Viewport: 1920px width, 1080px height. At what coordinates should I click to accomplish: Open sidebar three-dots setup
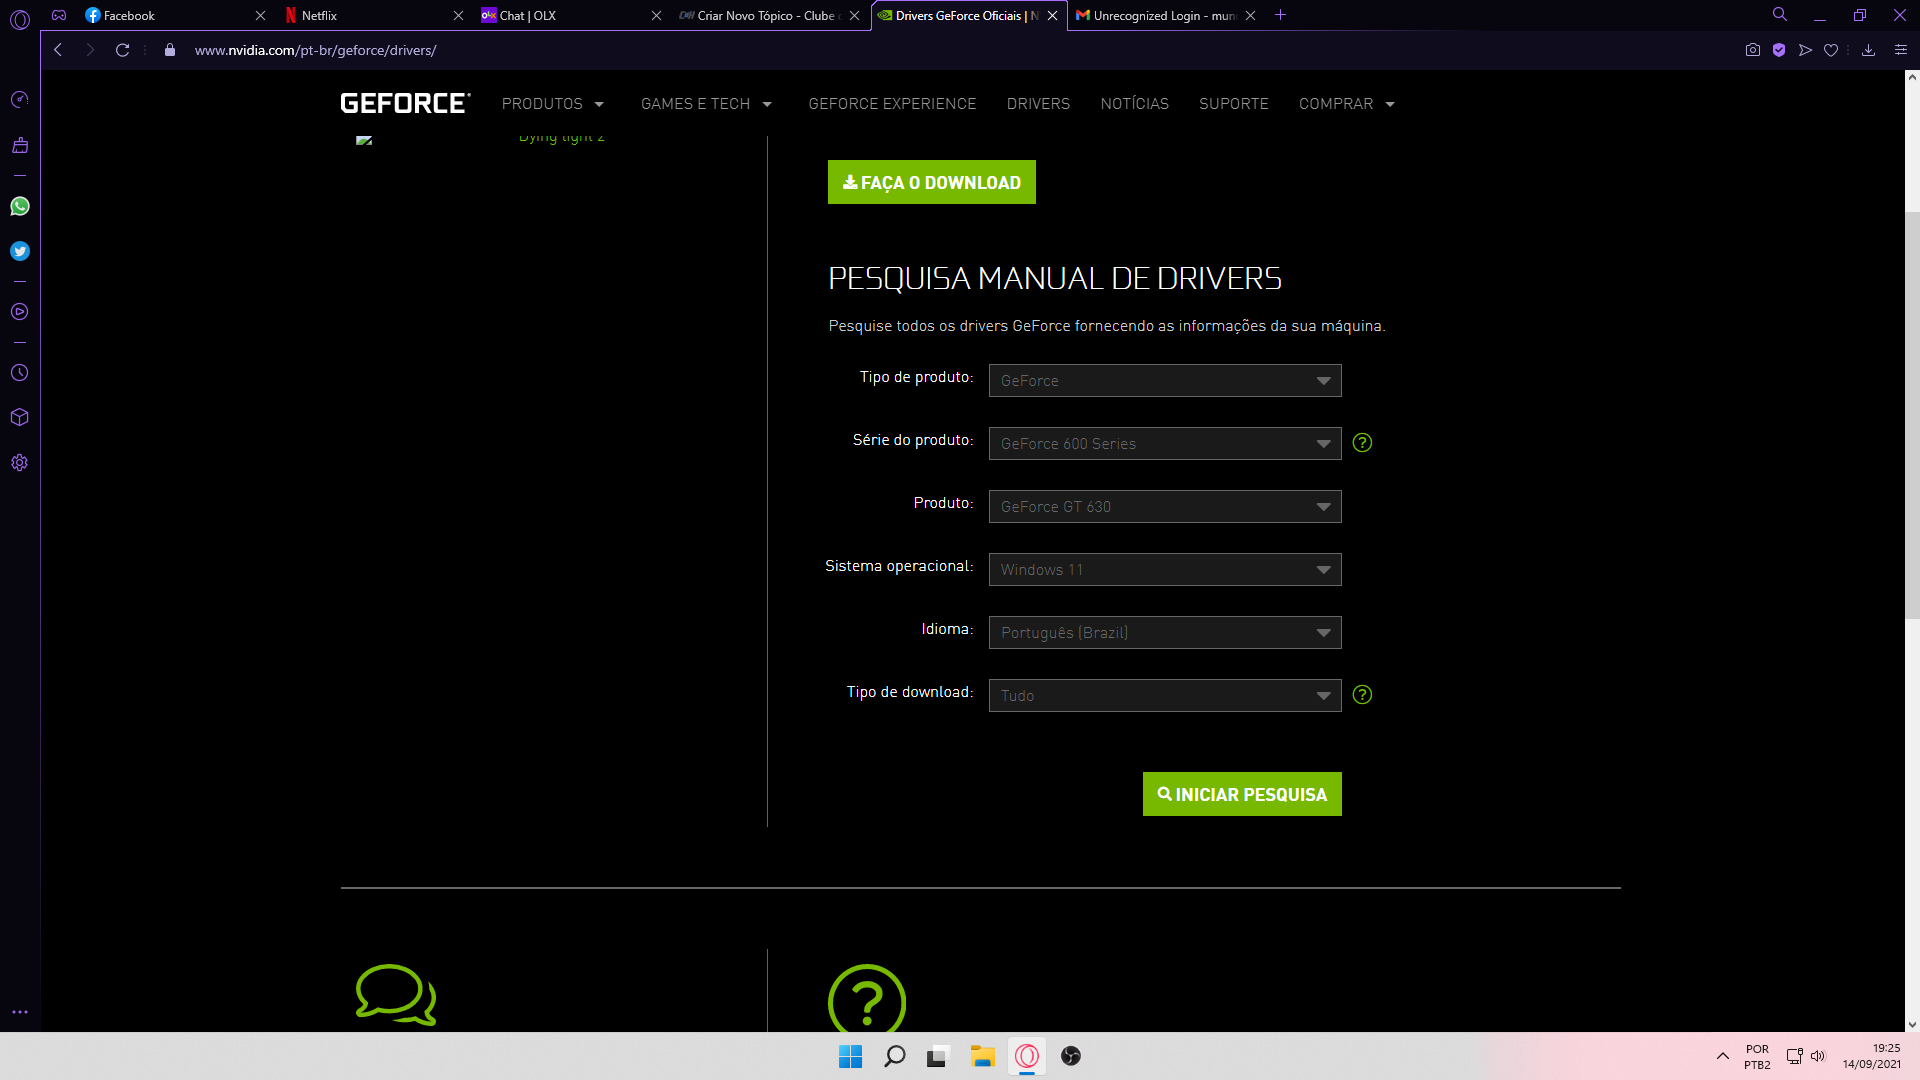(20, 1012)
